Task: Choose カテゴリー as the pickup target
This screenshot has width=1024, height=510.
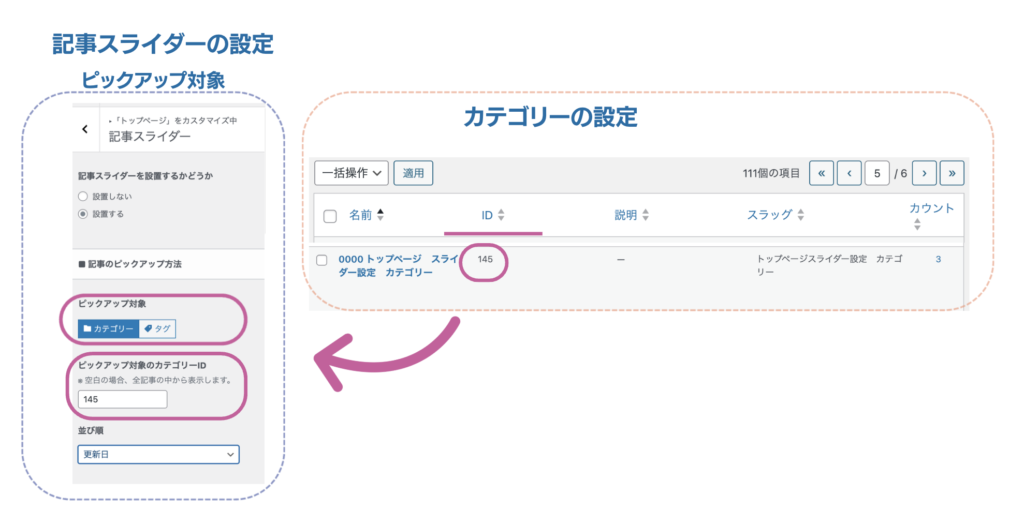Action: (x=107, y=329)
